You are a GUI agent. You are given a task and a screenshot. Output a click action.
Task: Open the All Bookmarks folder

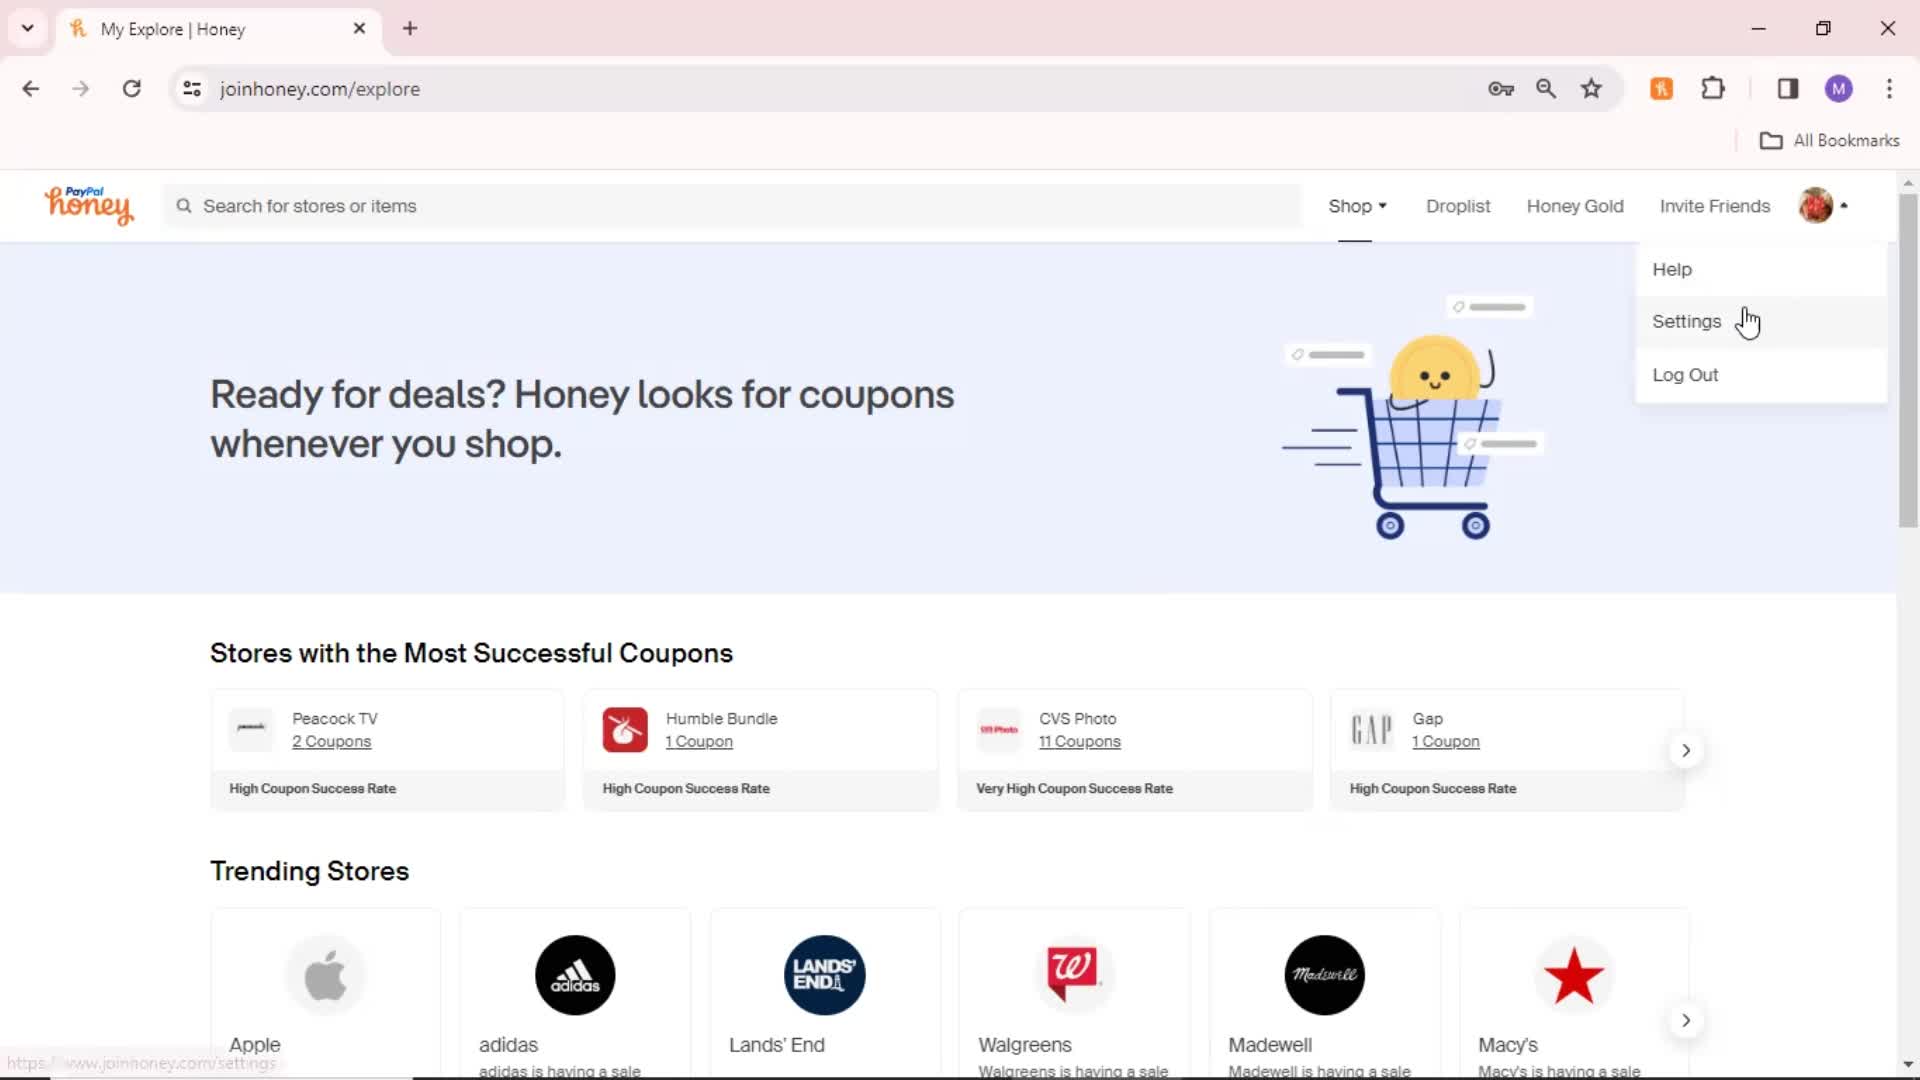tap(1829, 141)
